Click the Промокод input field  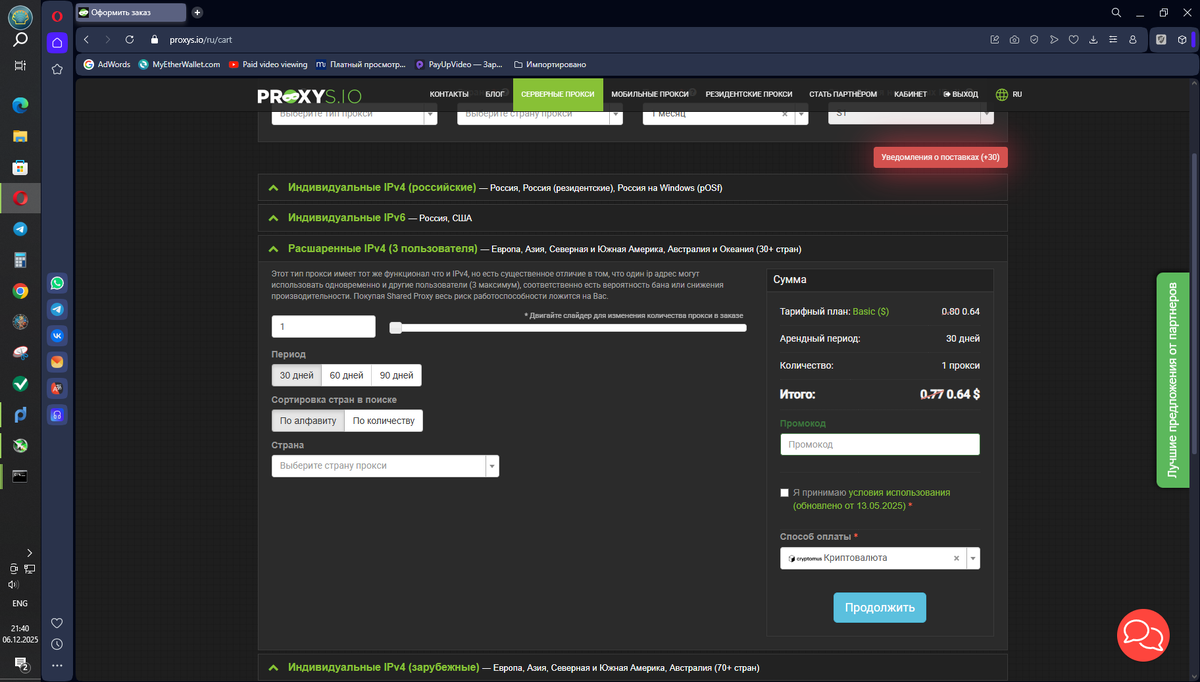pos(880,444)
